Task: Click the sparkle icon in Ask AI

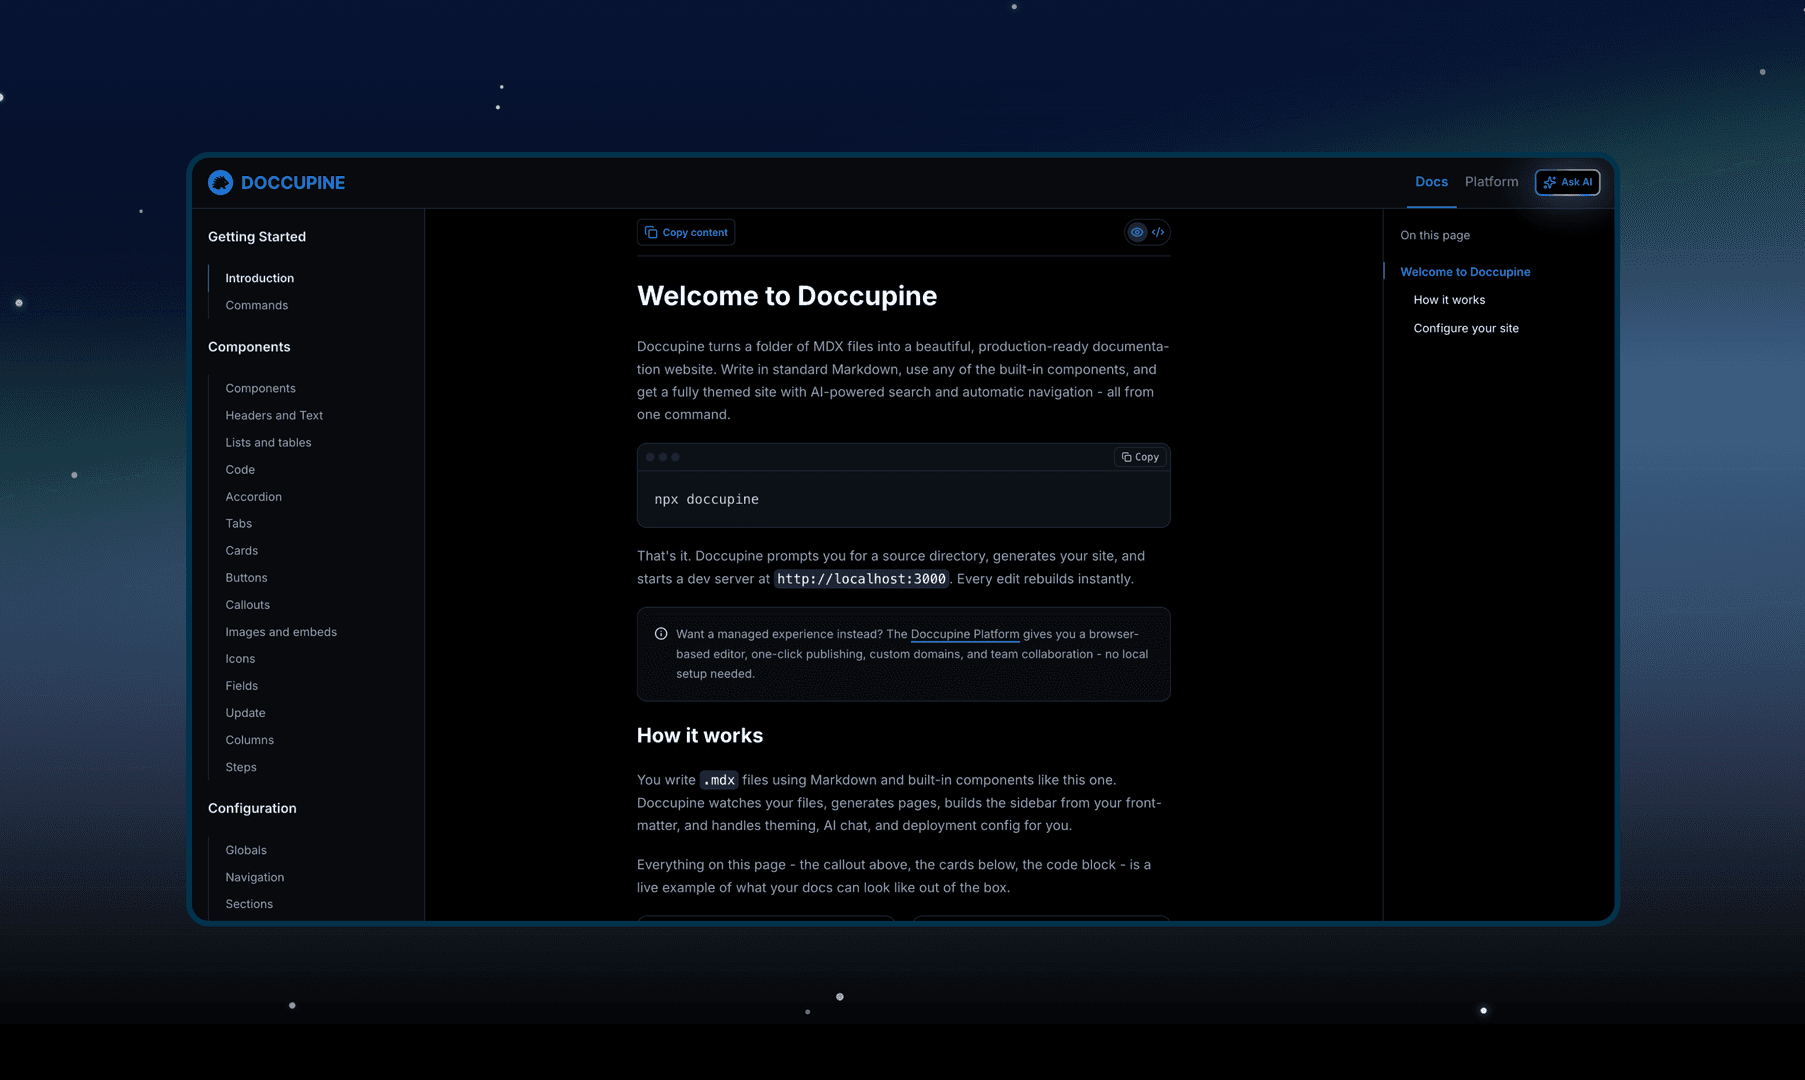Action: click(x=1549, y=182)
